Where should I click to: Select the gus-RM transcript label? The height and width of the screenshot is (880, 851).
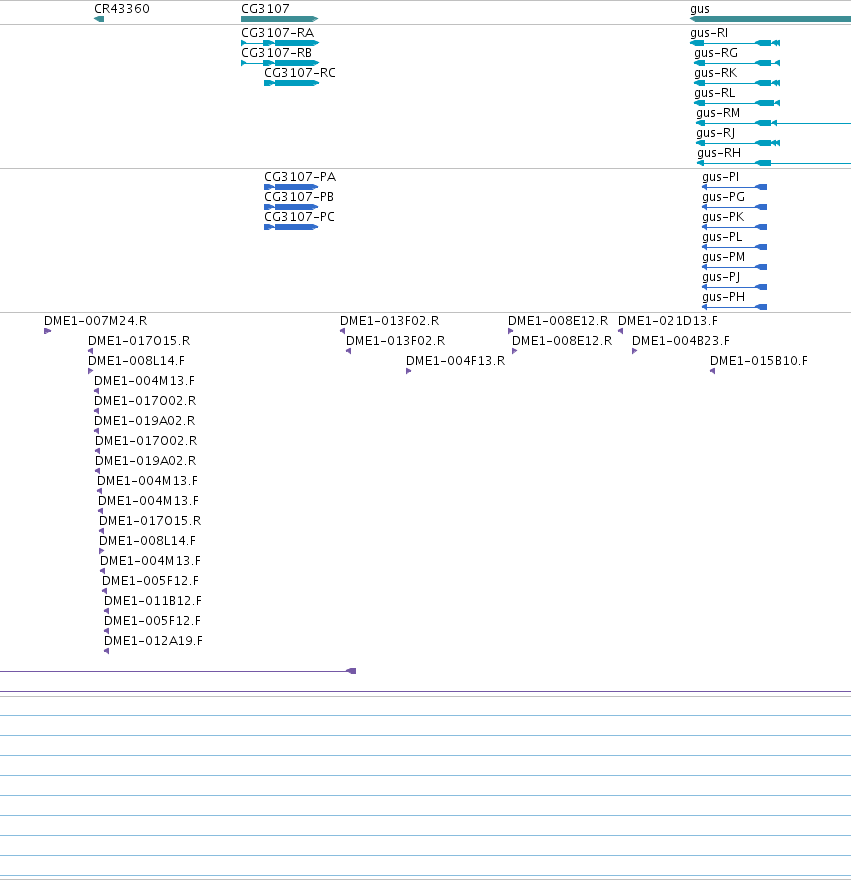718,113
